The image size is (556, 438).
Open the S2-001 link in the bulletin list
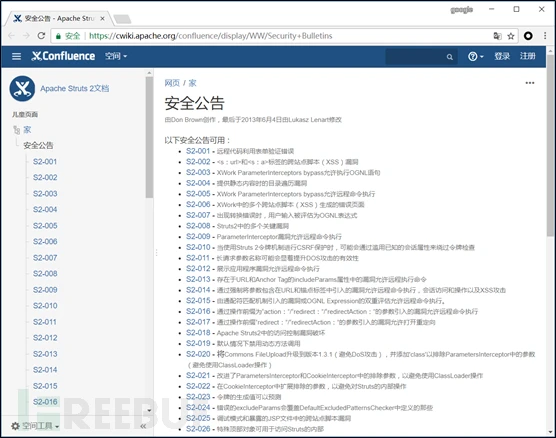(198, 151)
